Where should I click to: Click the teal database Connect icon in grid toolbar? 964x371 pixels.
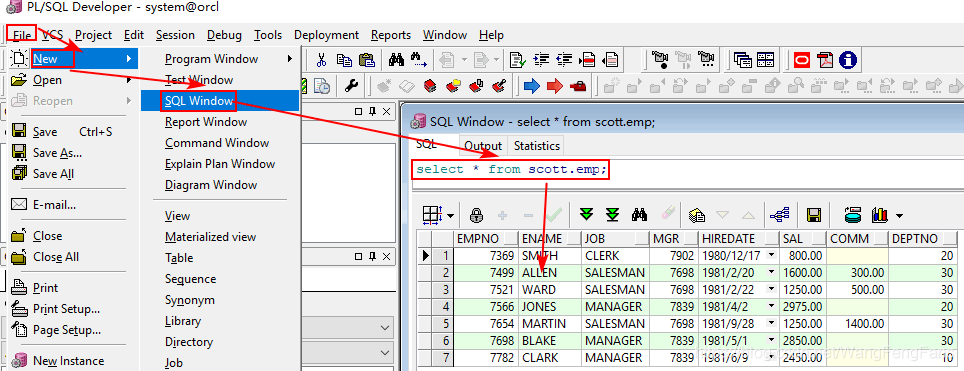coord(853,215)
